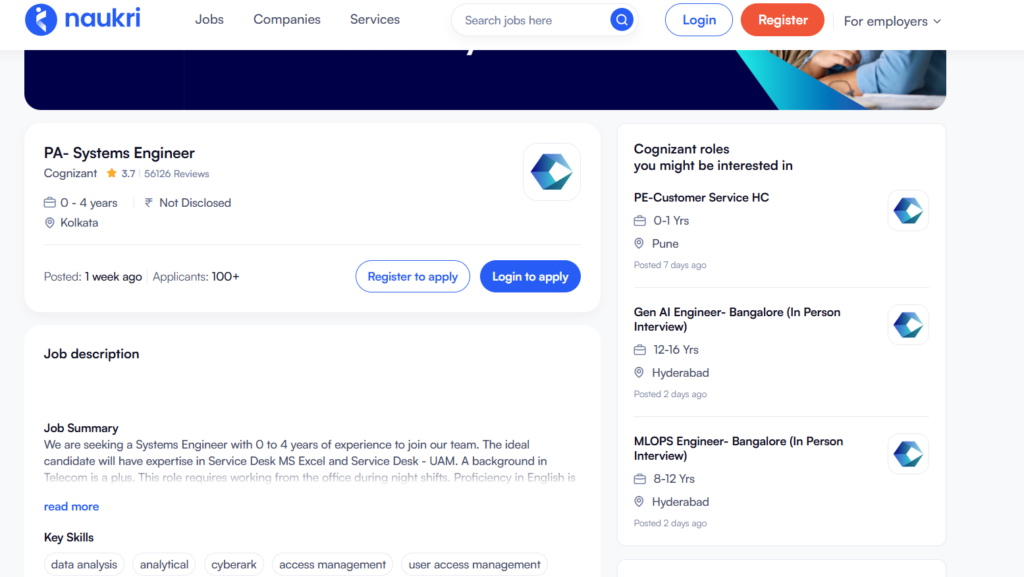This screenshot has height=577, width=1024.
Task: Select the access management skill tag
Action: point(332,564)
